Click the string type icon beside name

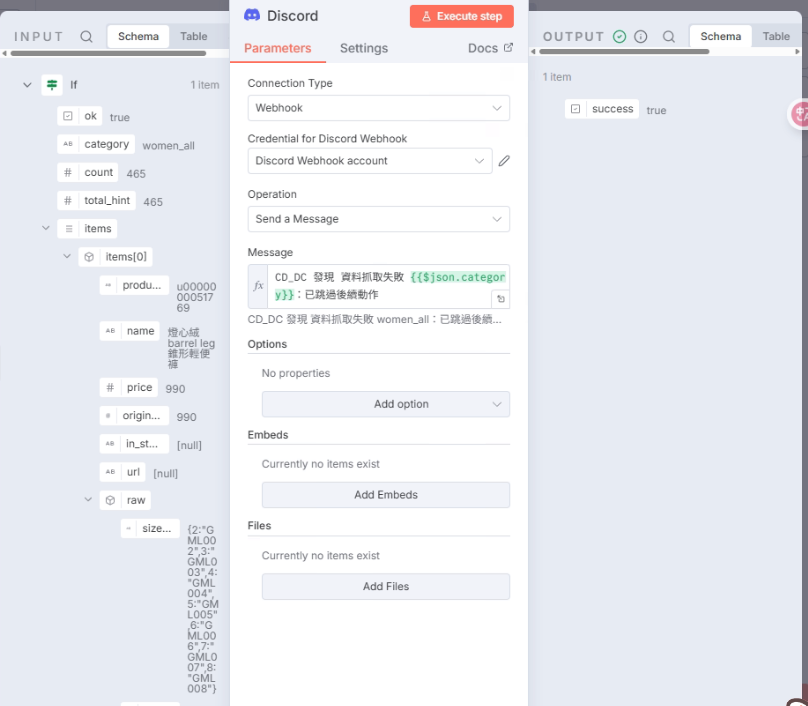[x=110, y=331]
